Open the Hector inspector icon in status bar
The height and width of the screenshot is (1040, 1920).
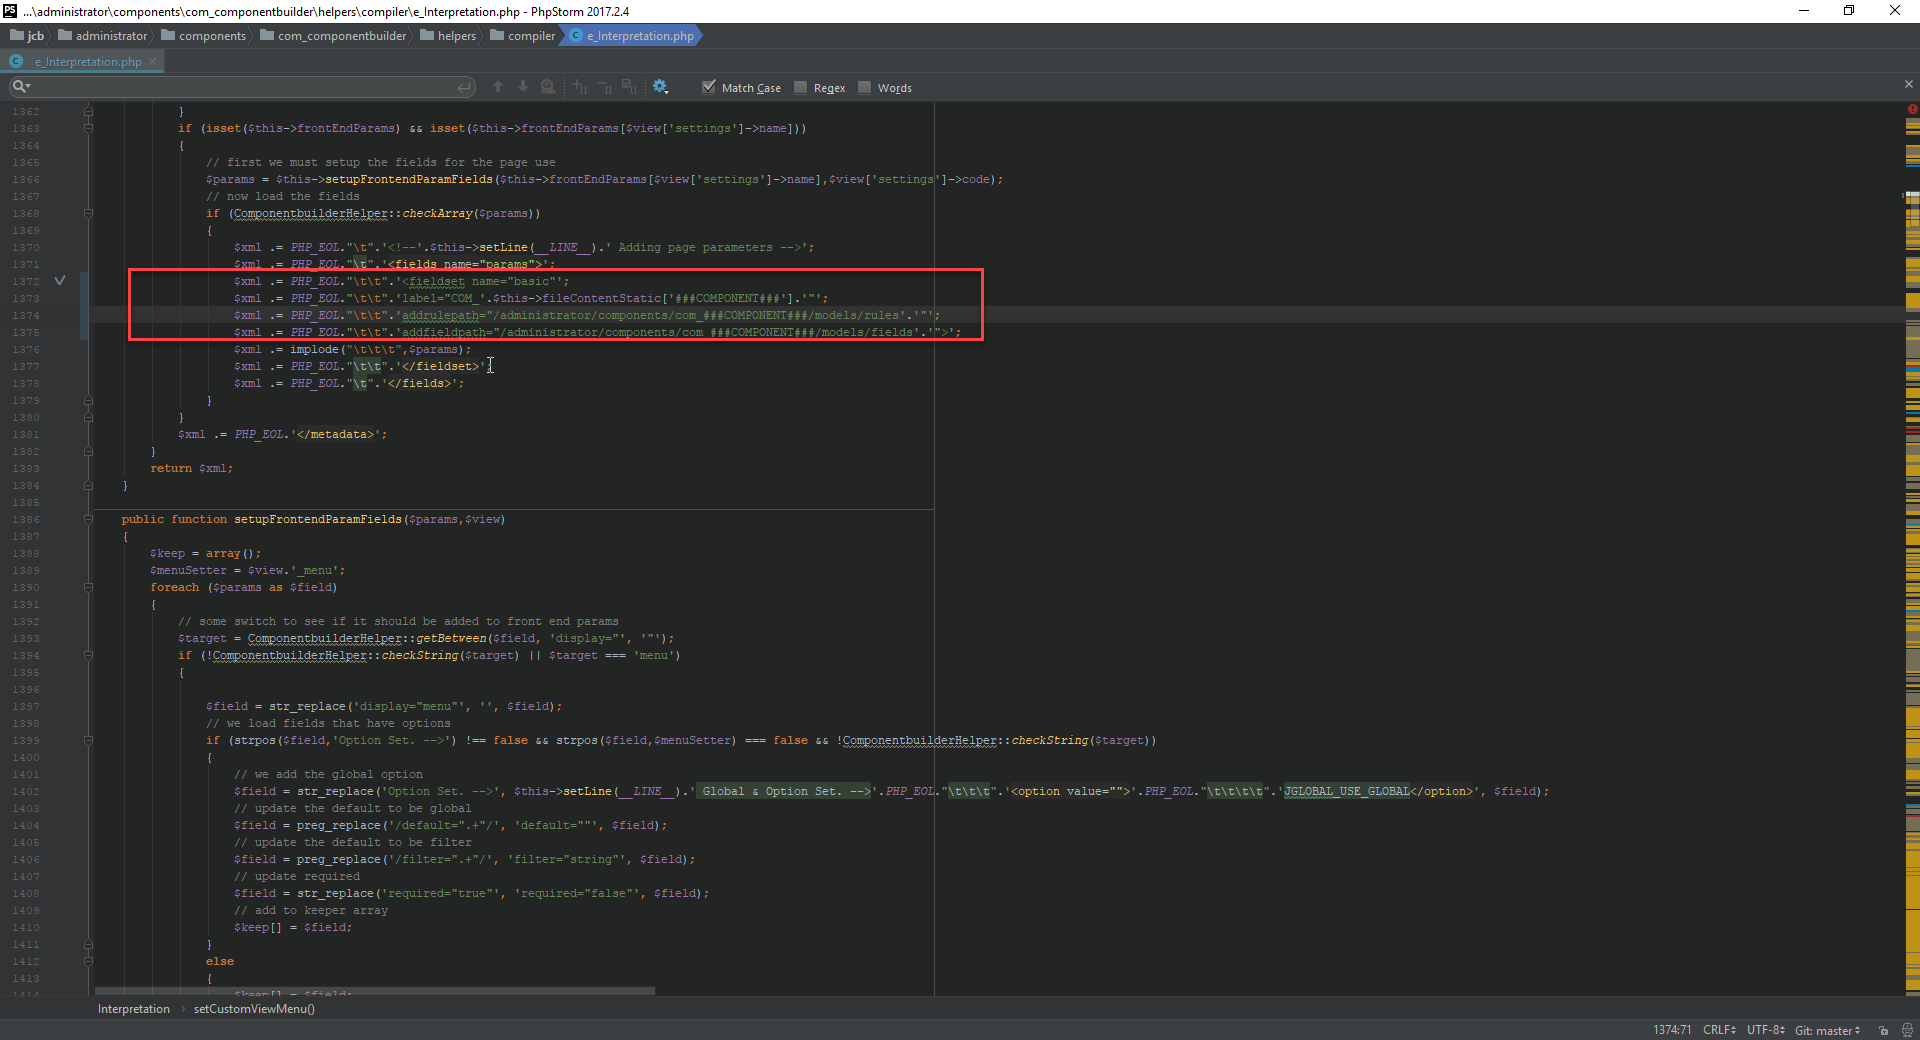[x=1907, y=1030]
